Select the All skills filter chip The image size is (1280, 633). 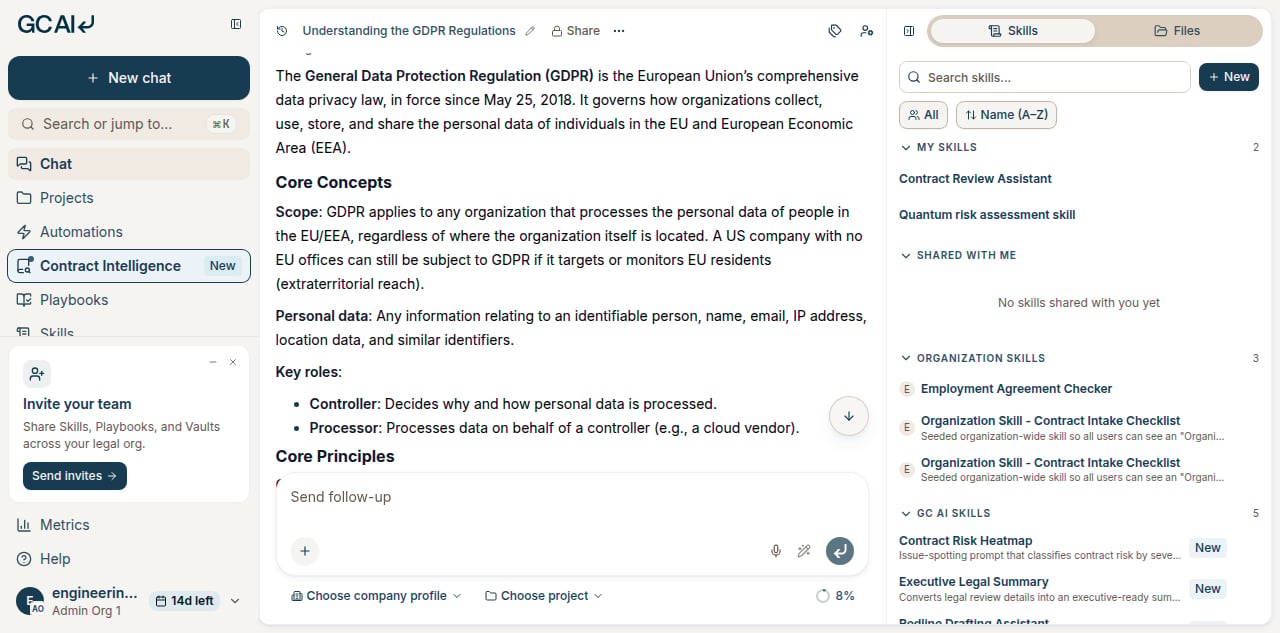tap(923, 115)
